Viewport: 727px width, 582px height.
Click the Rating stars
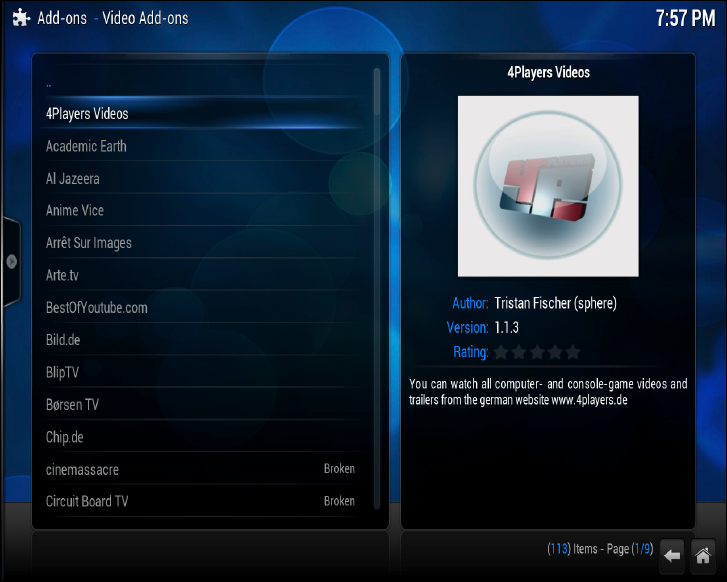tap(537, 352)
